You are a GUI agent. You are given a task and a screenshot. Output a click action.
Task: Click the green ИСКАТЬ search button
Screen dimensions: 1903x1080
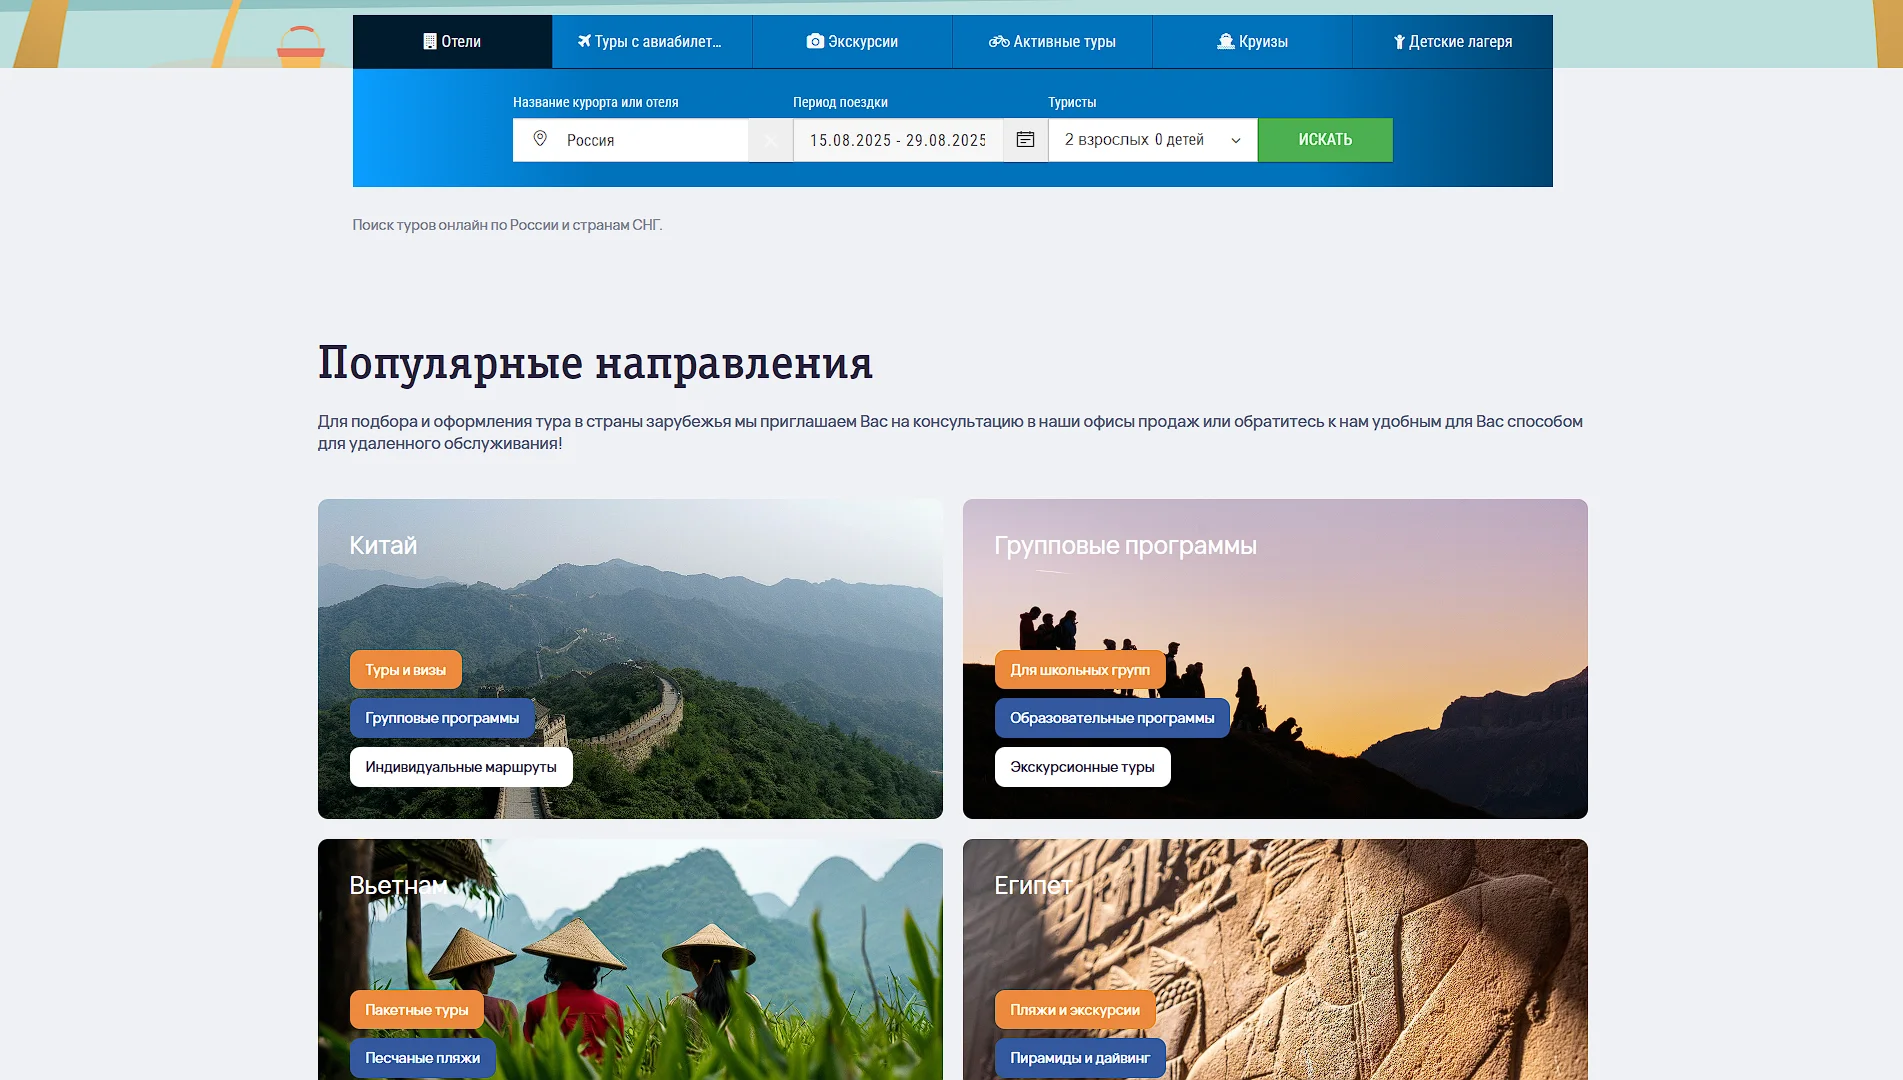1325,140
